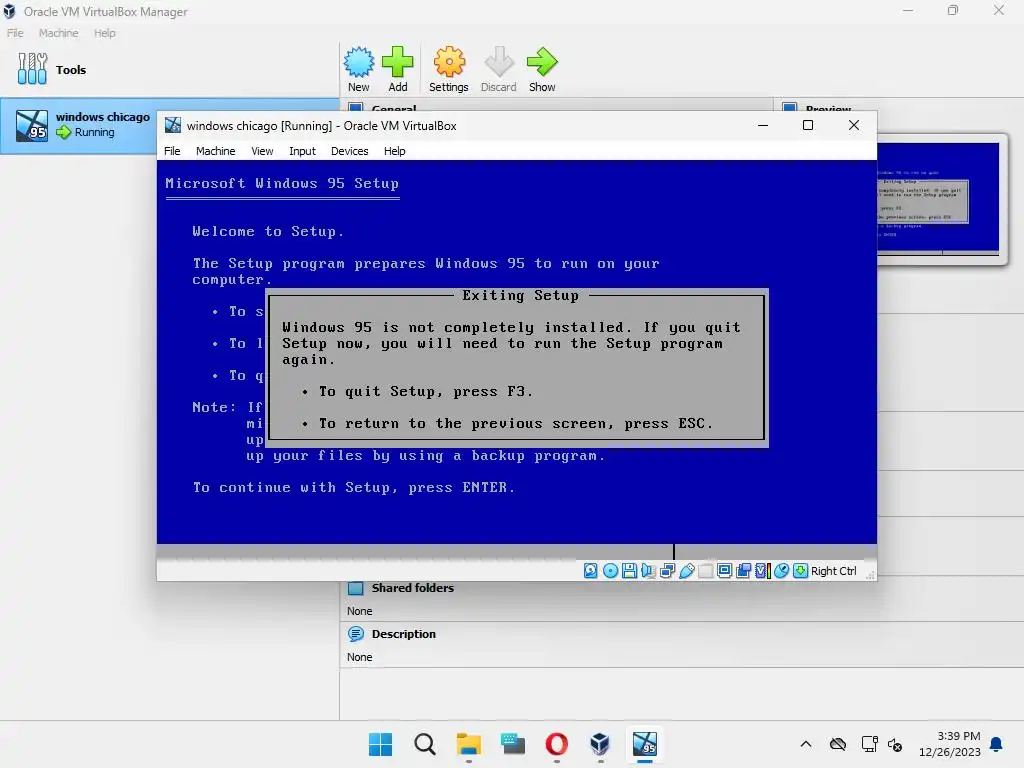Click the VM window resize grip corner
This screenshot has height=768, width=1024.
point(870,575)
